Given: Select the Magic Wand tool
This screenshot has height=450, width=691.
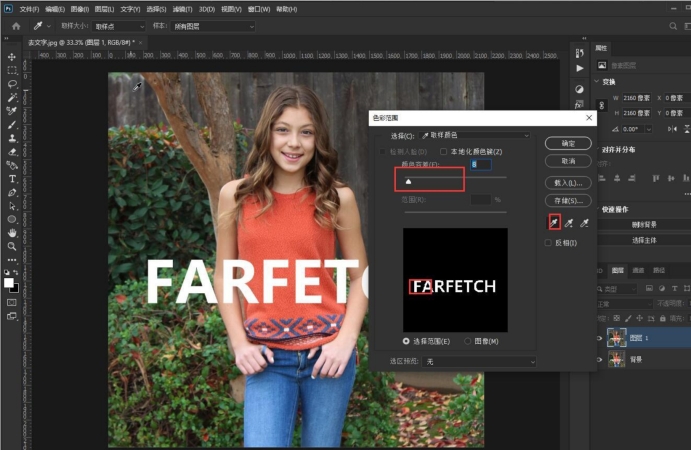Looking at the screenshot, I should click(x=12, y=97).
